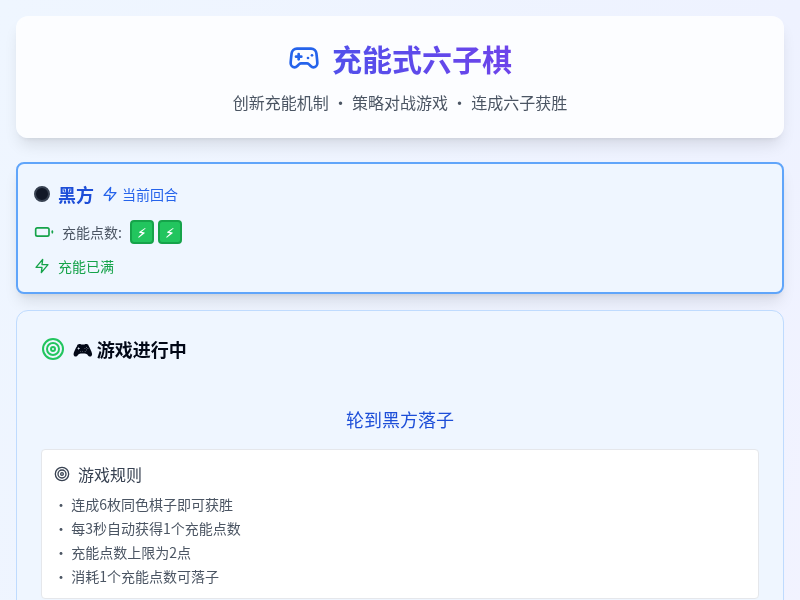Click the battery icon beside 充能点数
This screenshot has height=600, width=800.
pos(44,233)
